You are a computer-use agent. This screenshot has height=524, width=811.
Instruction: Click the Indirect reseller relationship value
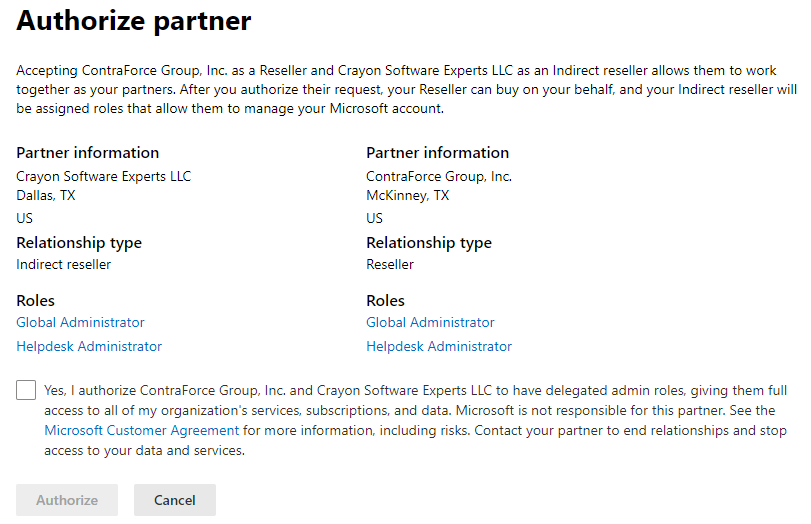point(64,264)
